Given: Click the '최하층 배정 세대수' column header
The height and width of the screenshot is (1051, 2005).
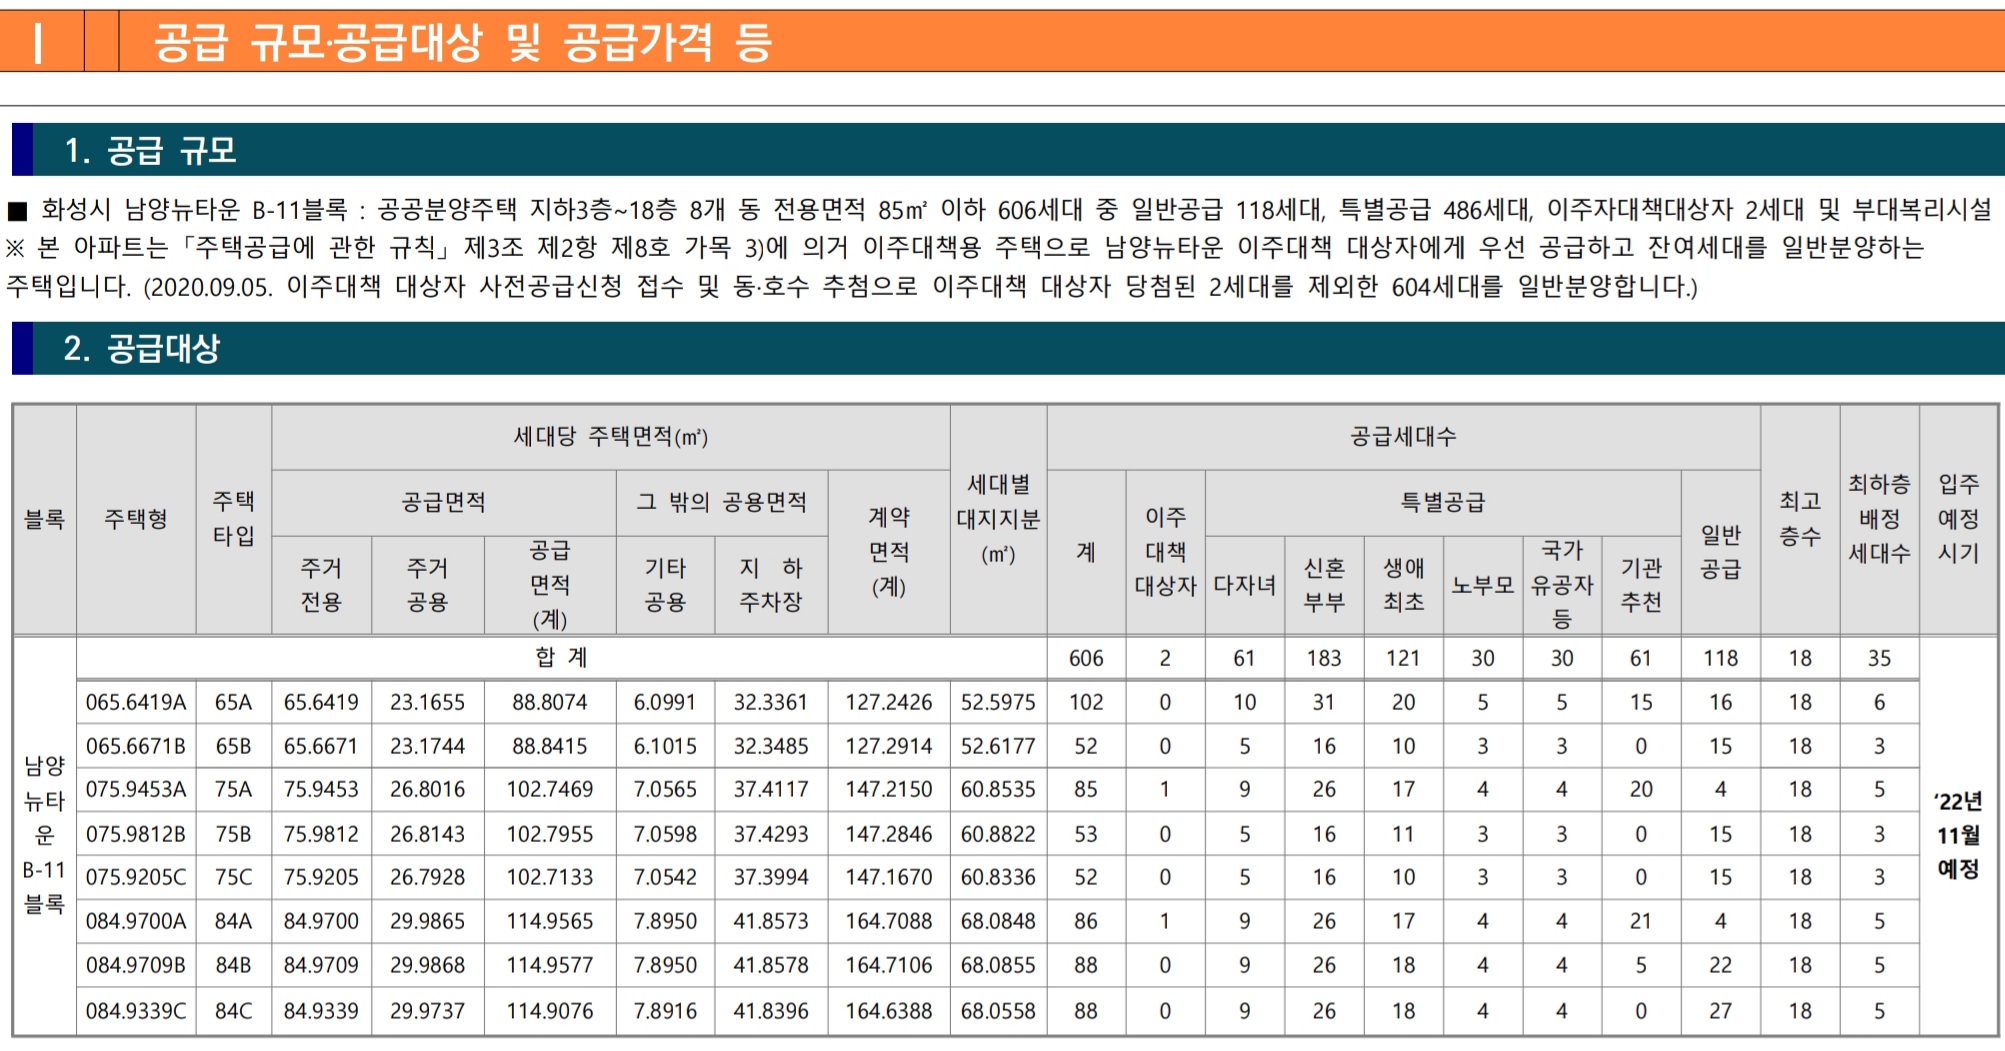Looking at the screenshot, I should pos(1879,519).
